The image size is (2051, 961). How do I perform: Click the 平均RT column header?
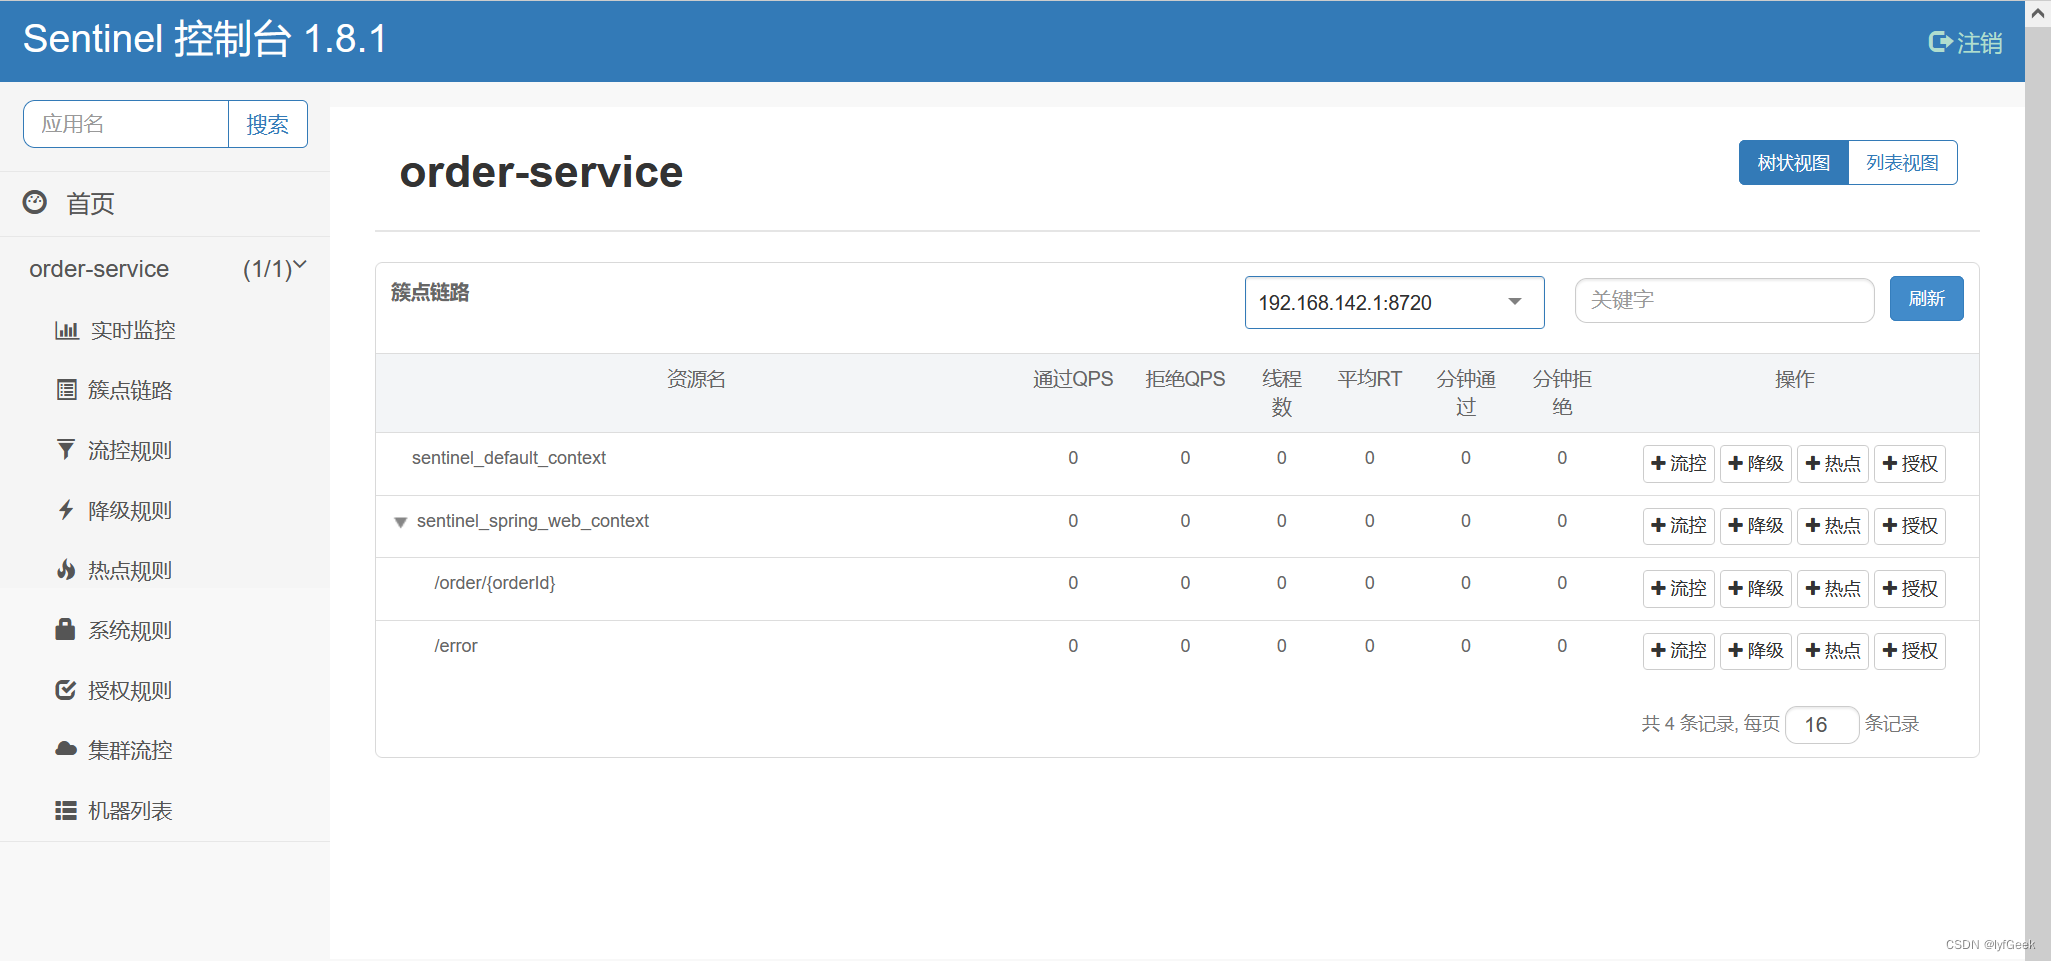click(1369, 379)
